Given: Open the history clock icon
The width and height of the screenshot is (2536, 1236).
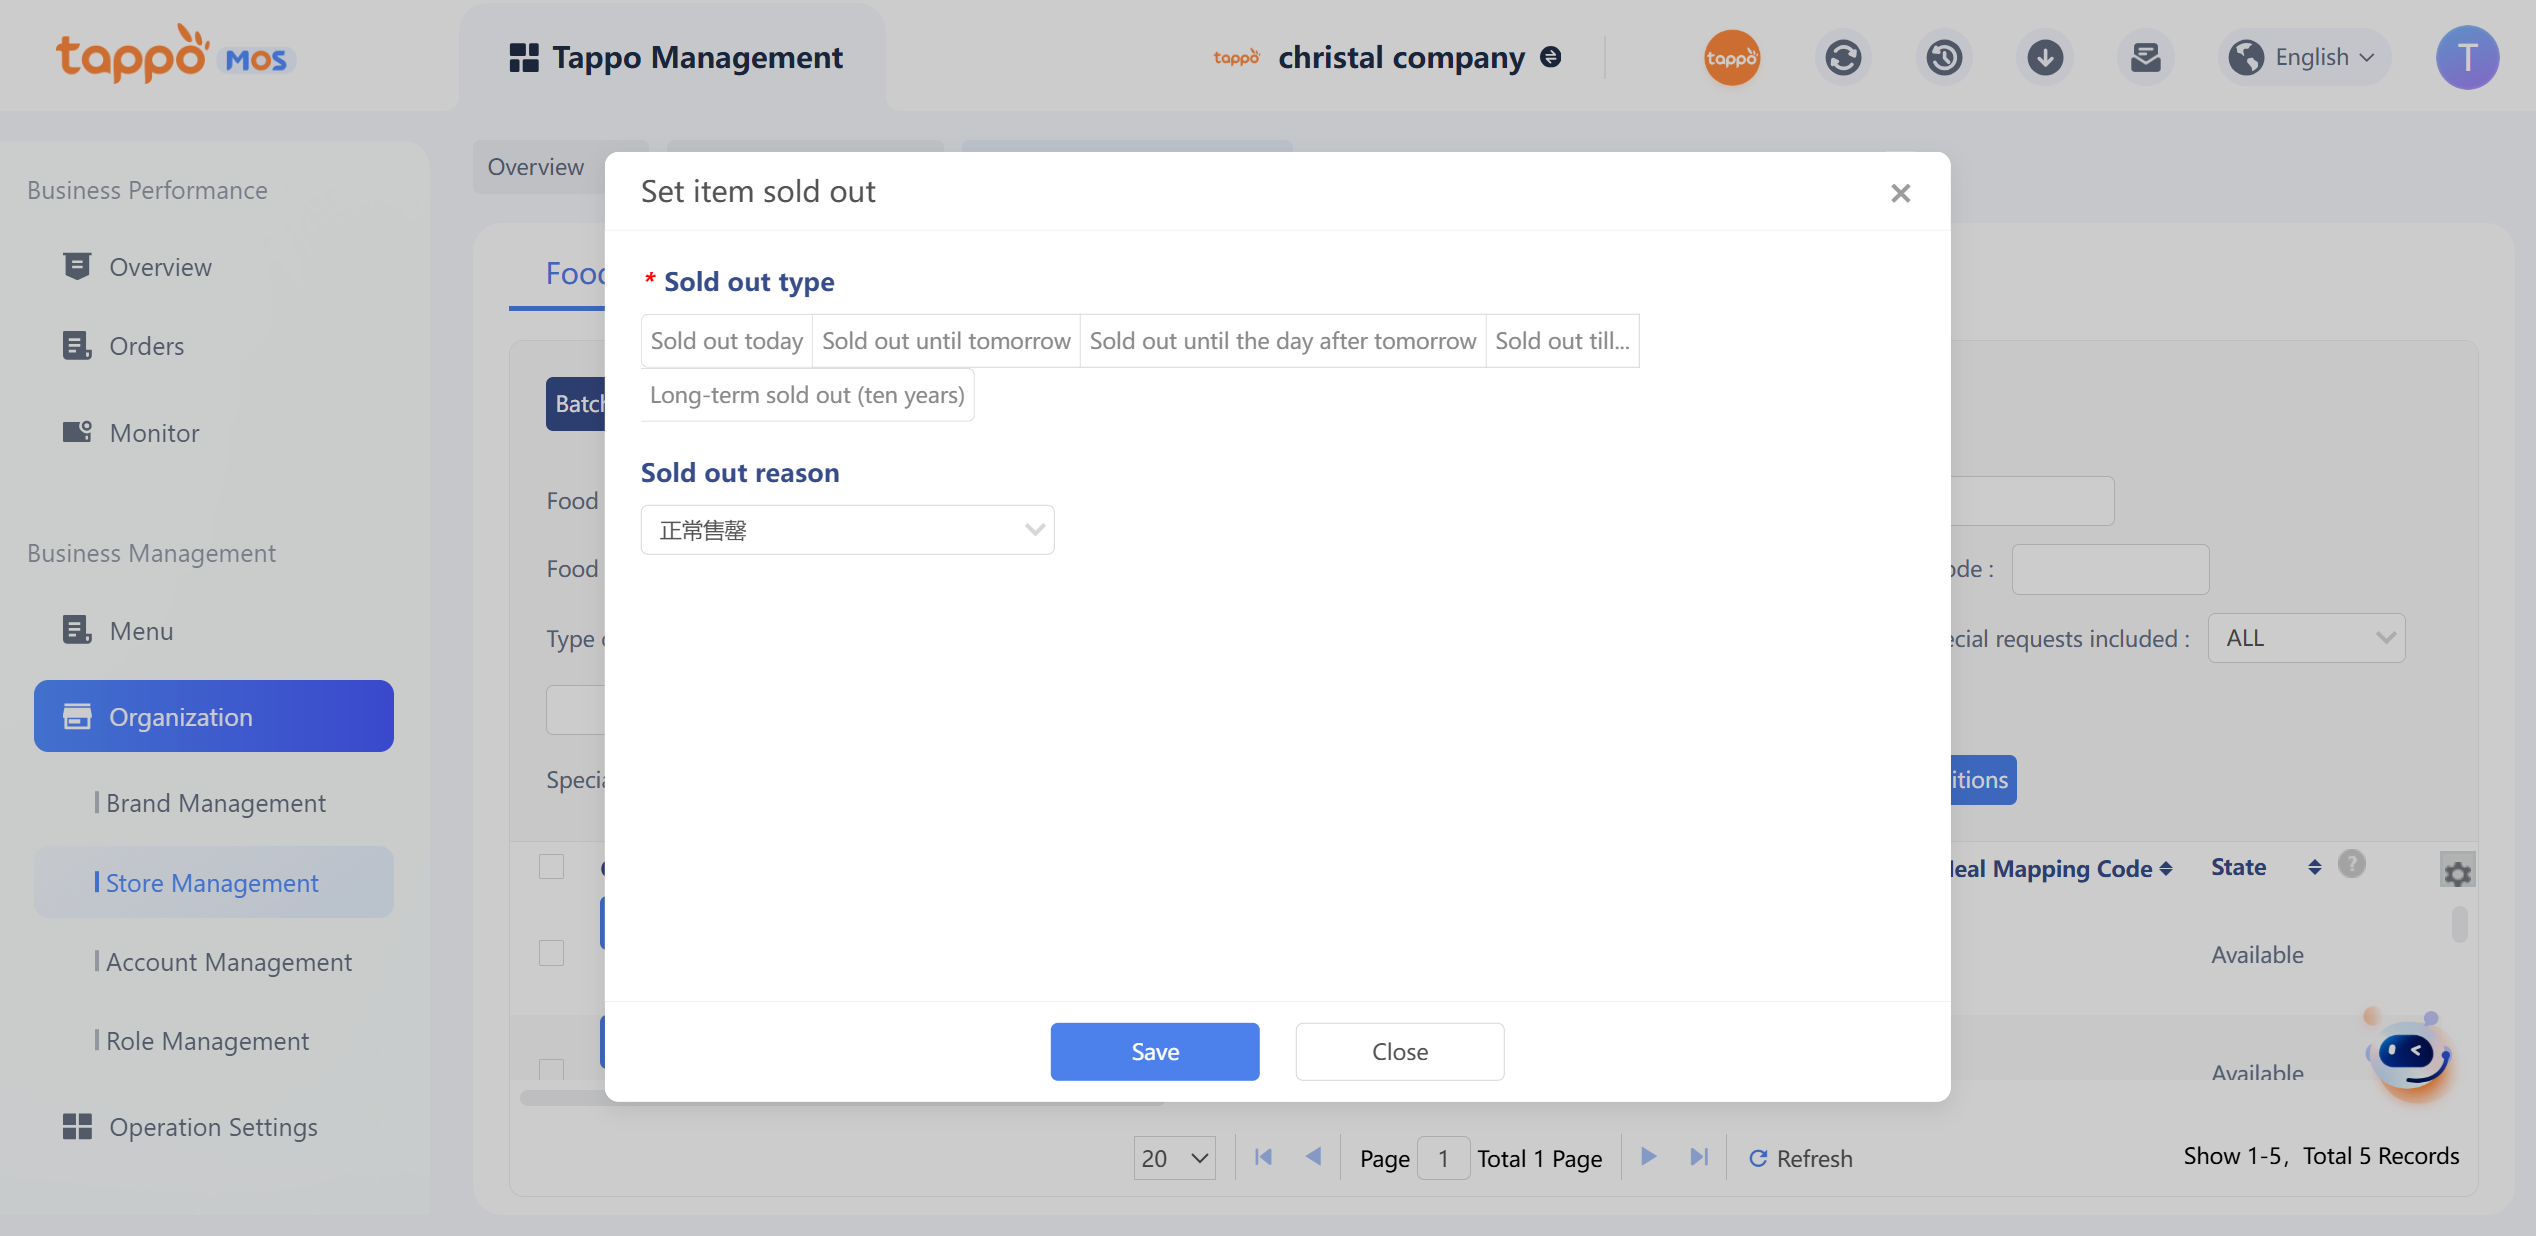Looking at the screenshot, I should [1944, 58].
